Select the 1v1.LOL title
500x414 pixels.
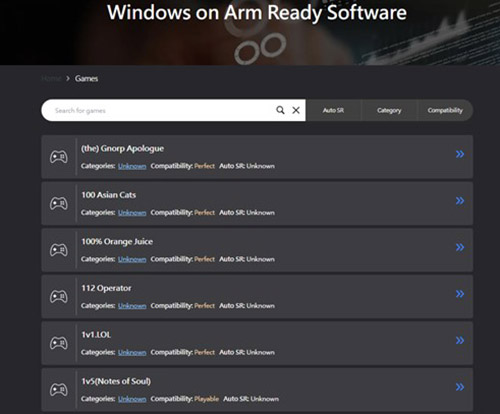(96, 335)
